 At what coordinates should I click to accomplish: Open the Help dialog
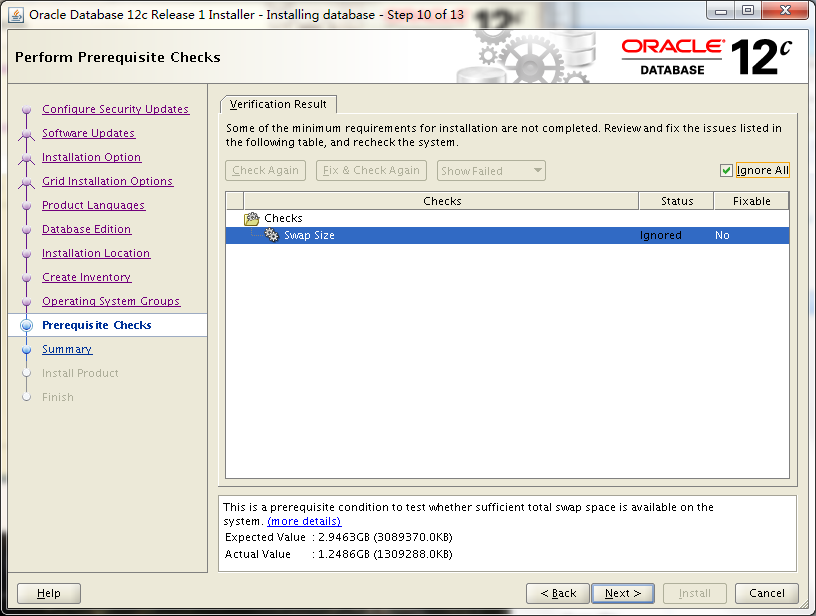[x=48, y=593]
